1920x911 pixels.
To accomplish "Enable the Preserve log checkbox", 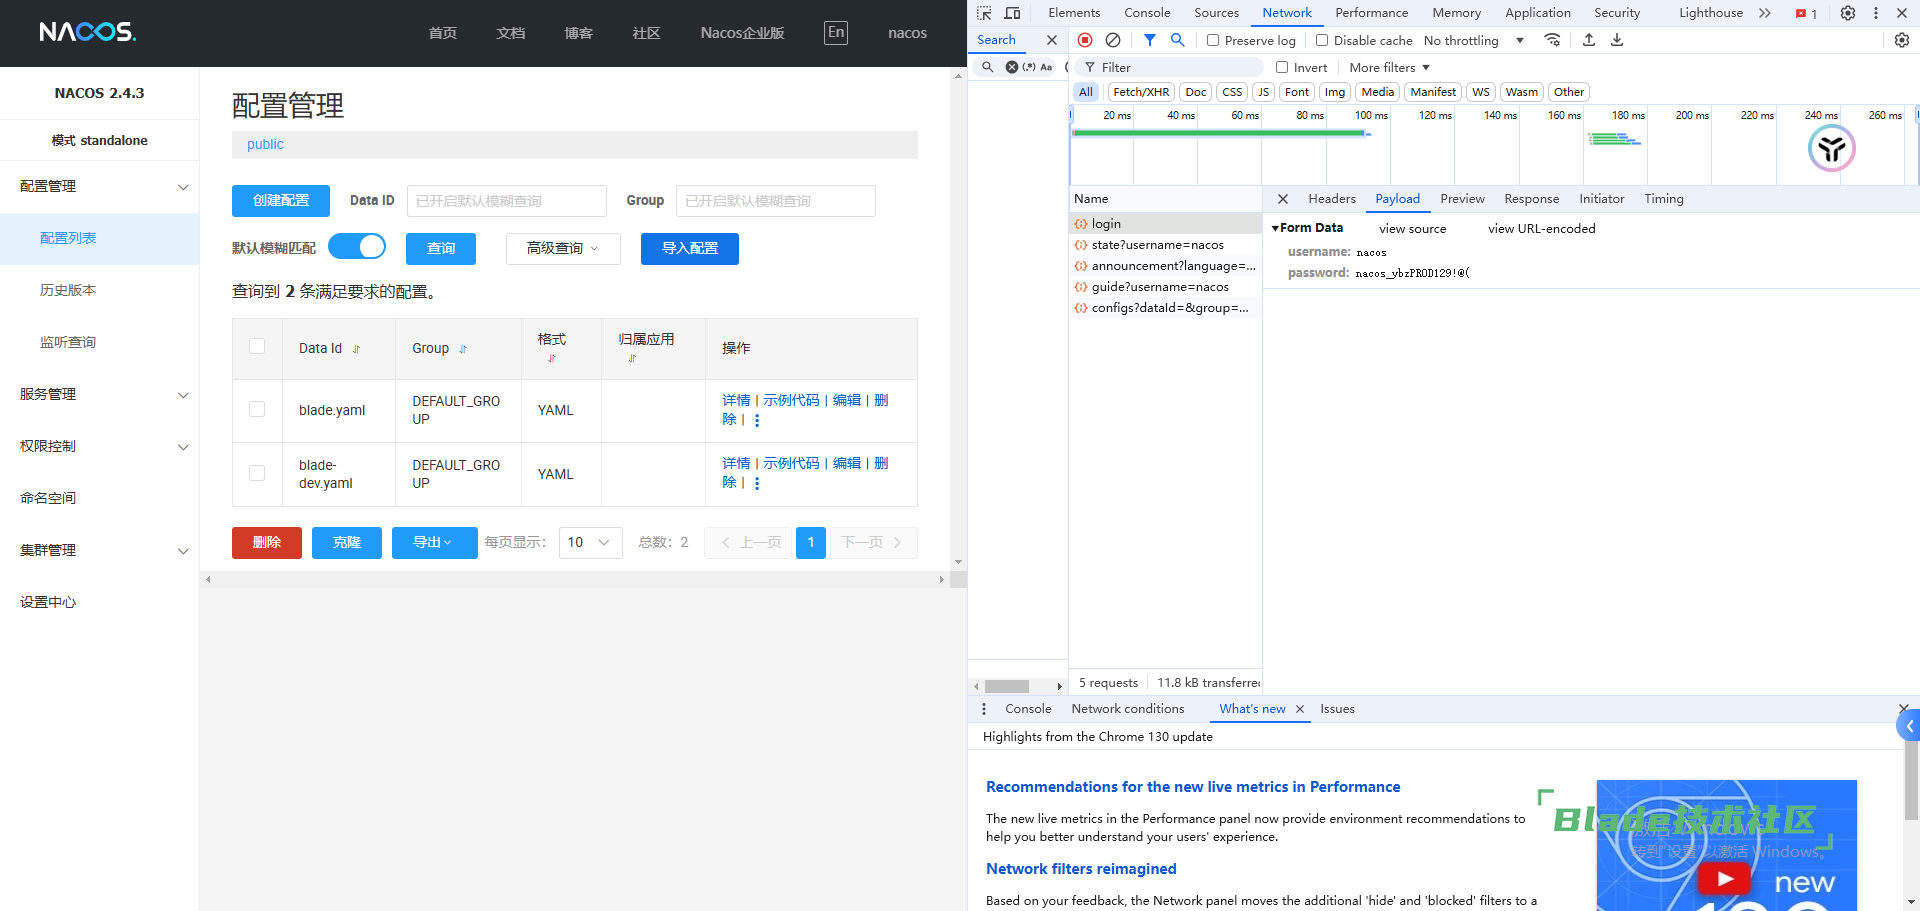I will click(x=1213, y=40).
